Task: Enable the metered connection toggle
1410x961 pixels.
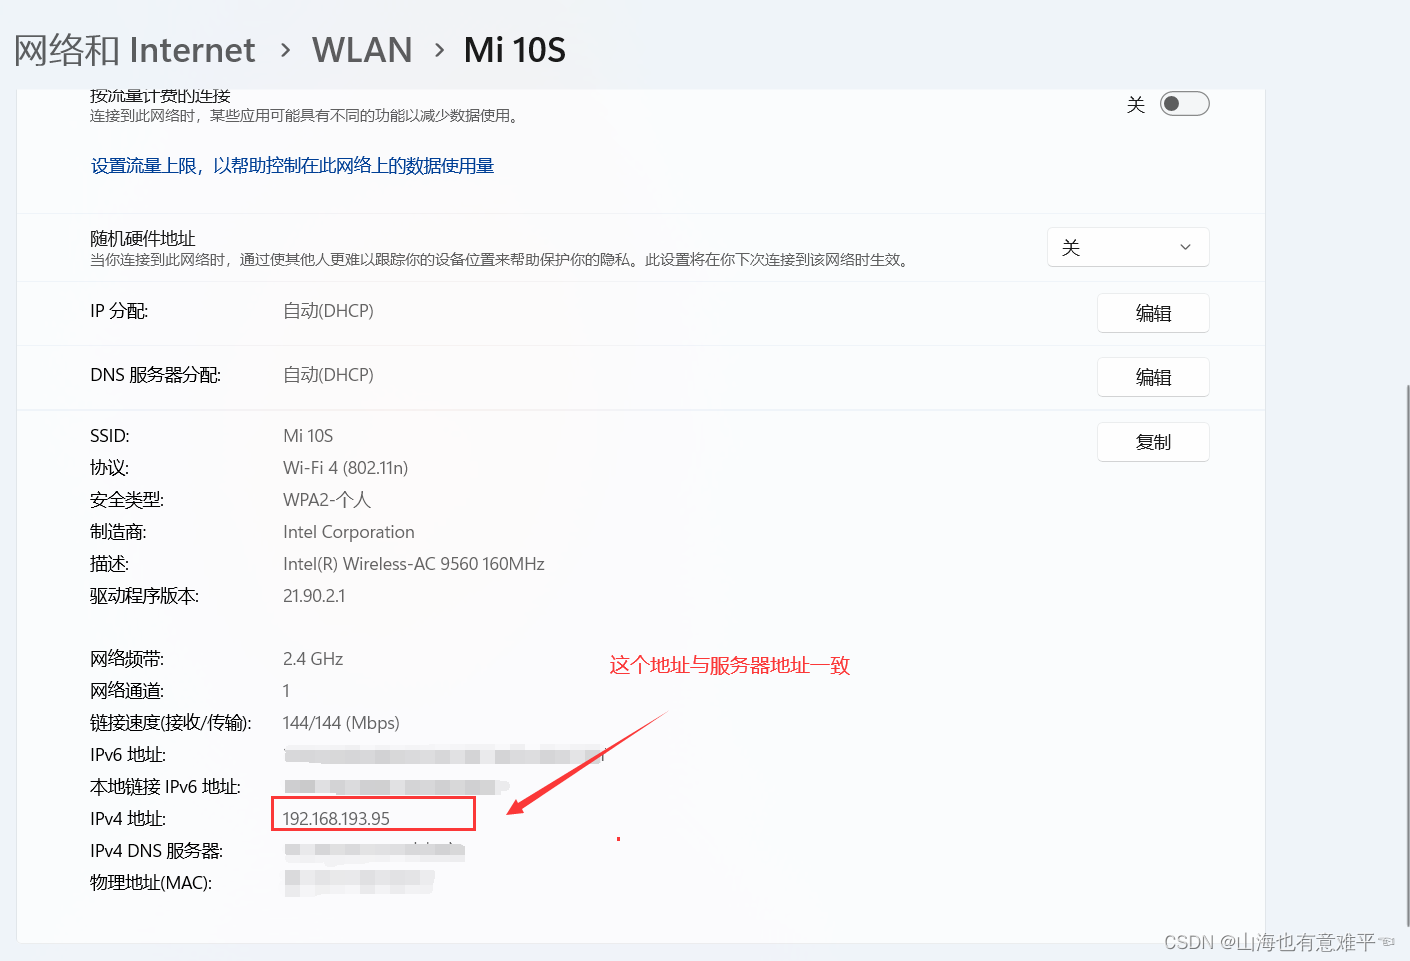Action: pyautogui.click(x=1184, y=103)
